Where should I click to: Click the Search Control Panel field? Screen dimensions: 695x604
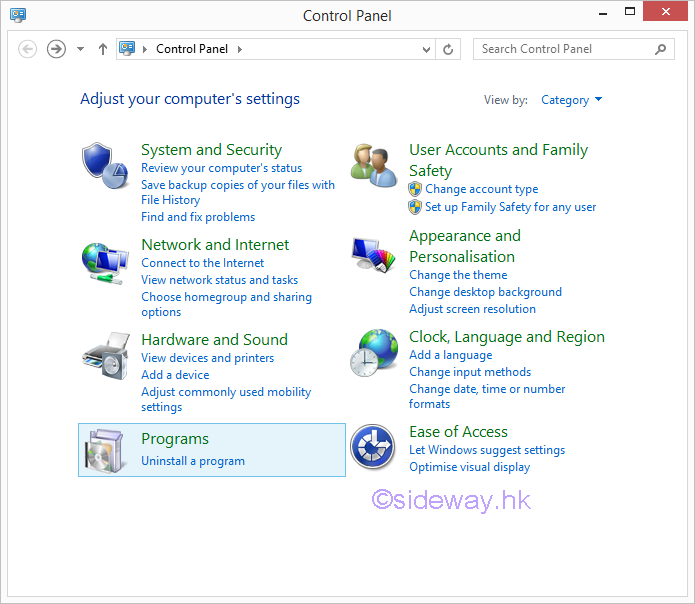(x=565, y=49)
